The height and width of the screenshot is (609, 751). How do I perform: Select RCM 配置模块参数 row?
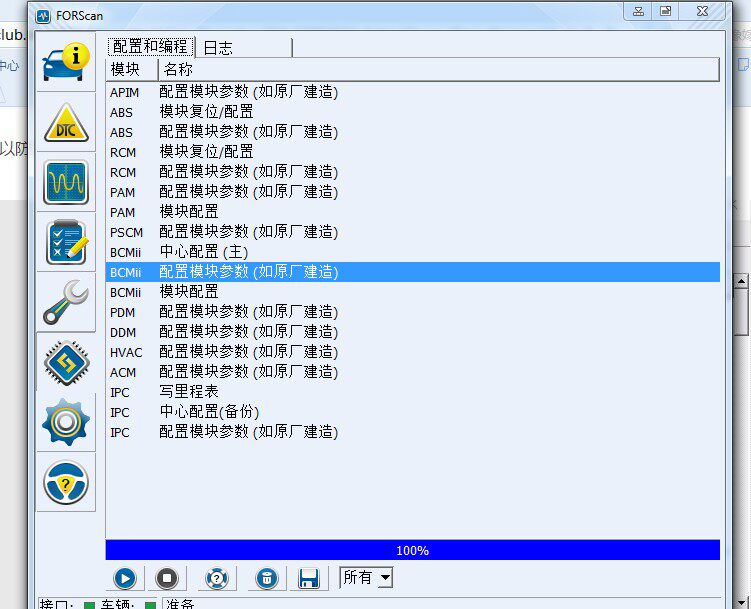(x=412, y=172)
